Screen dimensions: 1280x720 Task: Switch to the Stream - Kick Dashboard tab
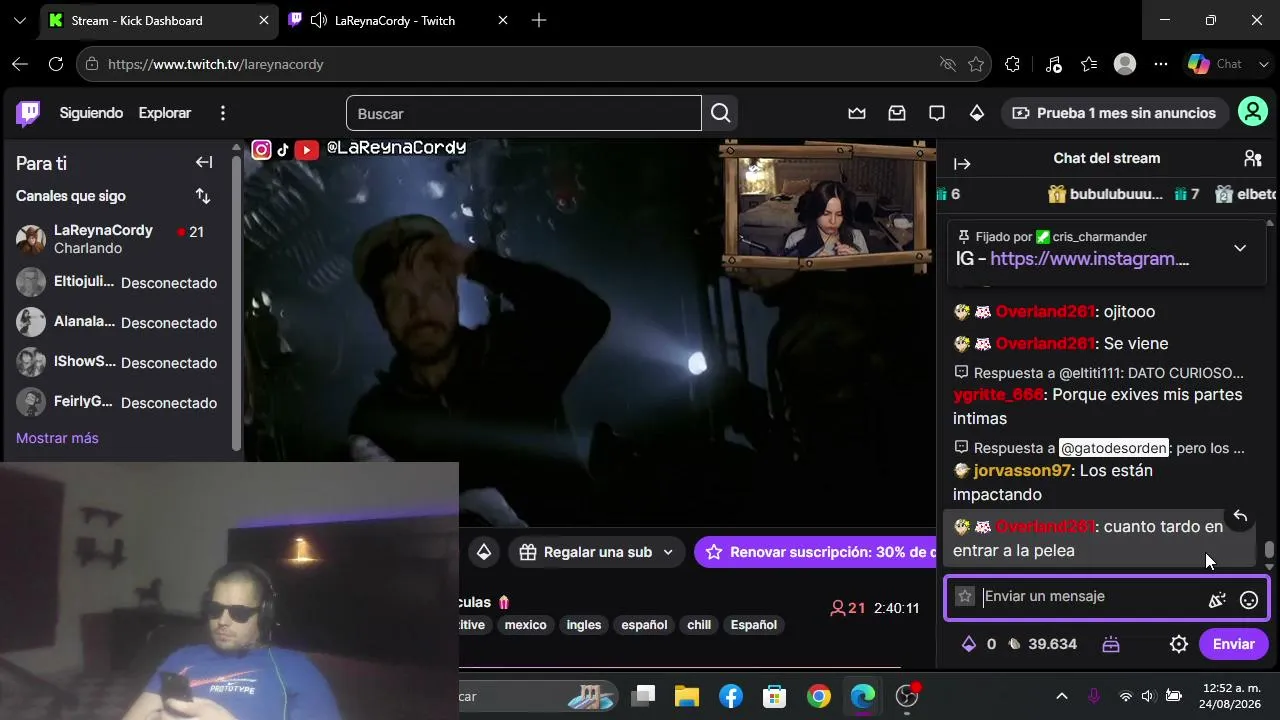click(x=158, y=20)
